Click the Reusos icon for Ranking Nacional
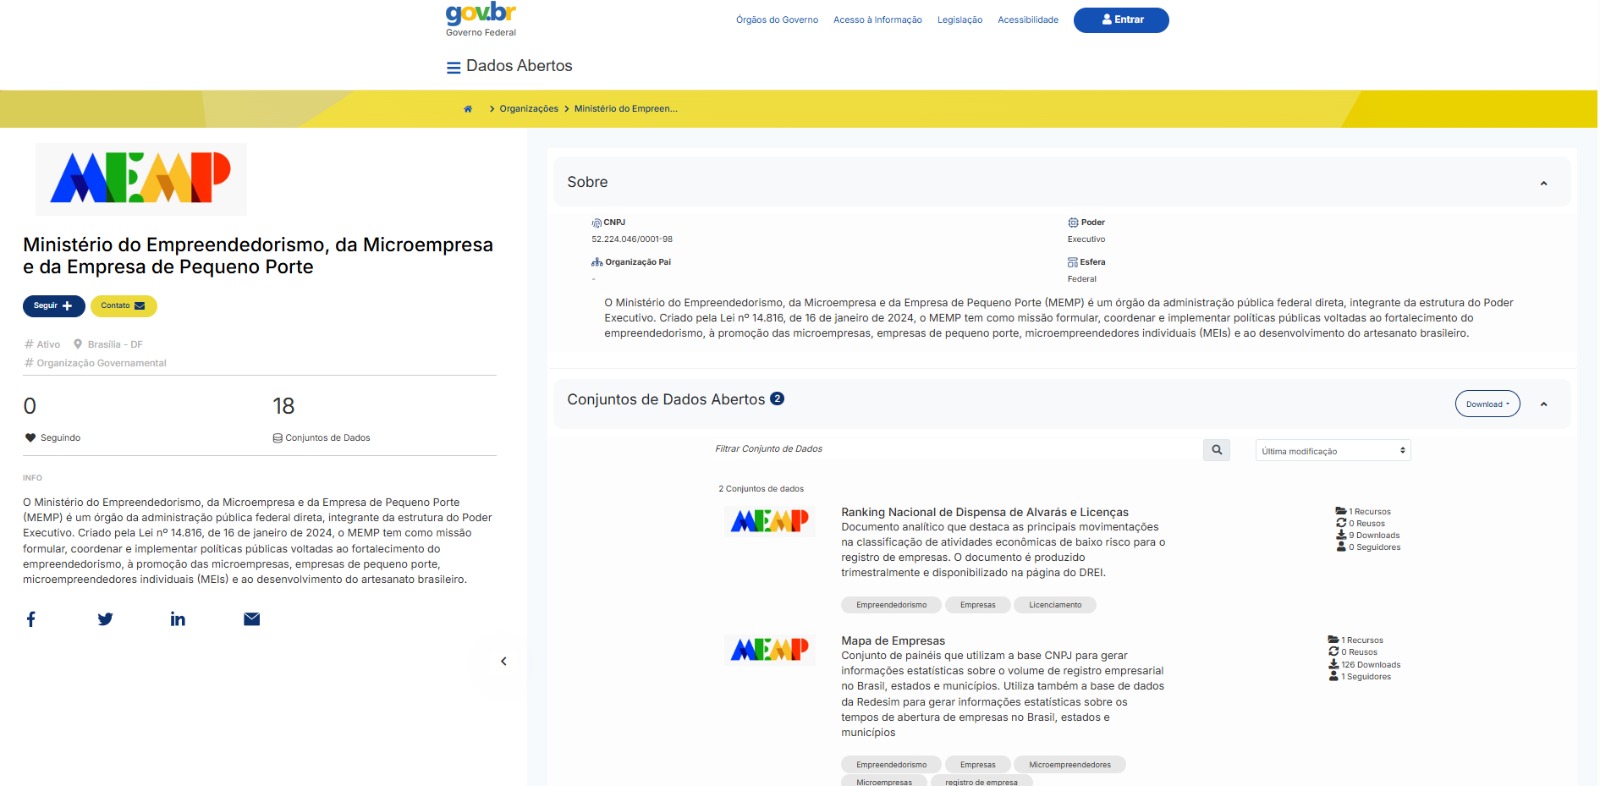Image resolution: width=1600 pixels, height=786 pixels. (x=1341, y=523)
